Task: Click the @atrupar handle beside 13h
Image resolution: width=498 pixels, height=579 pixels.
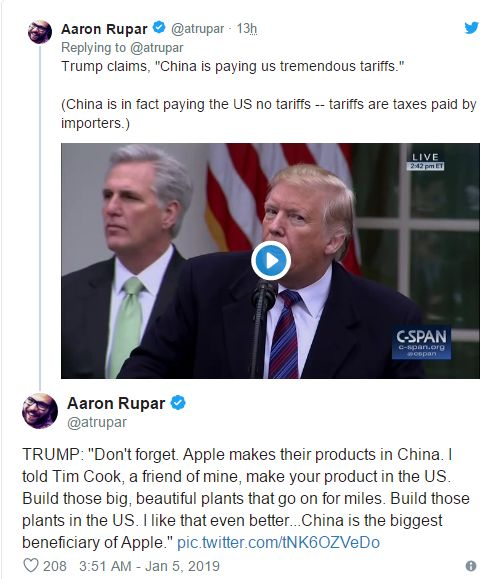Action: click(x=198, y=28)
